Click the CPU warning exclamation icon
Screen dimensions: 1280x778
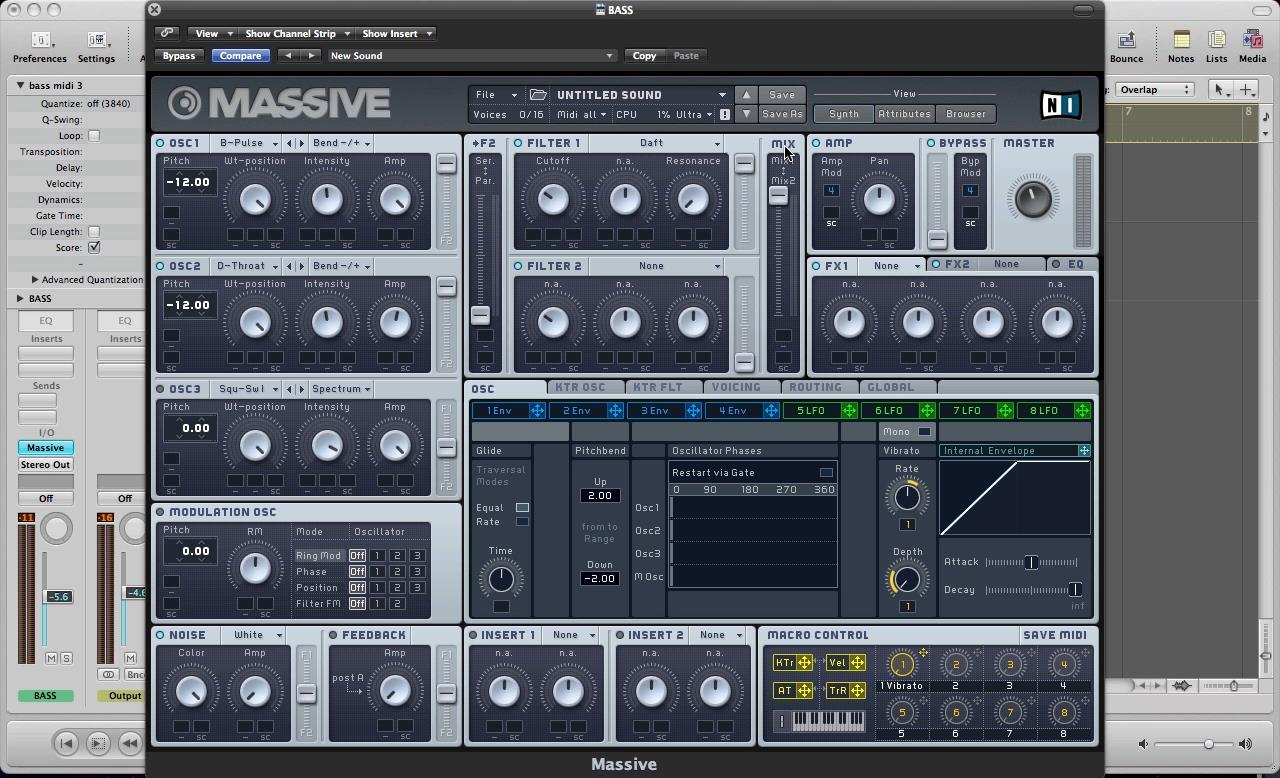click(x=725, y=115)
